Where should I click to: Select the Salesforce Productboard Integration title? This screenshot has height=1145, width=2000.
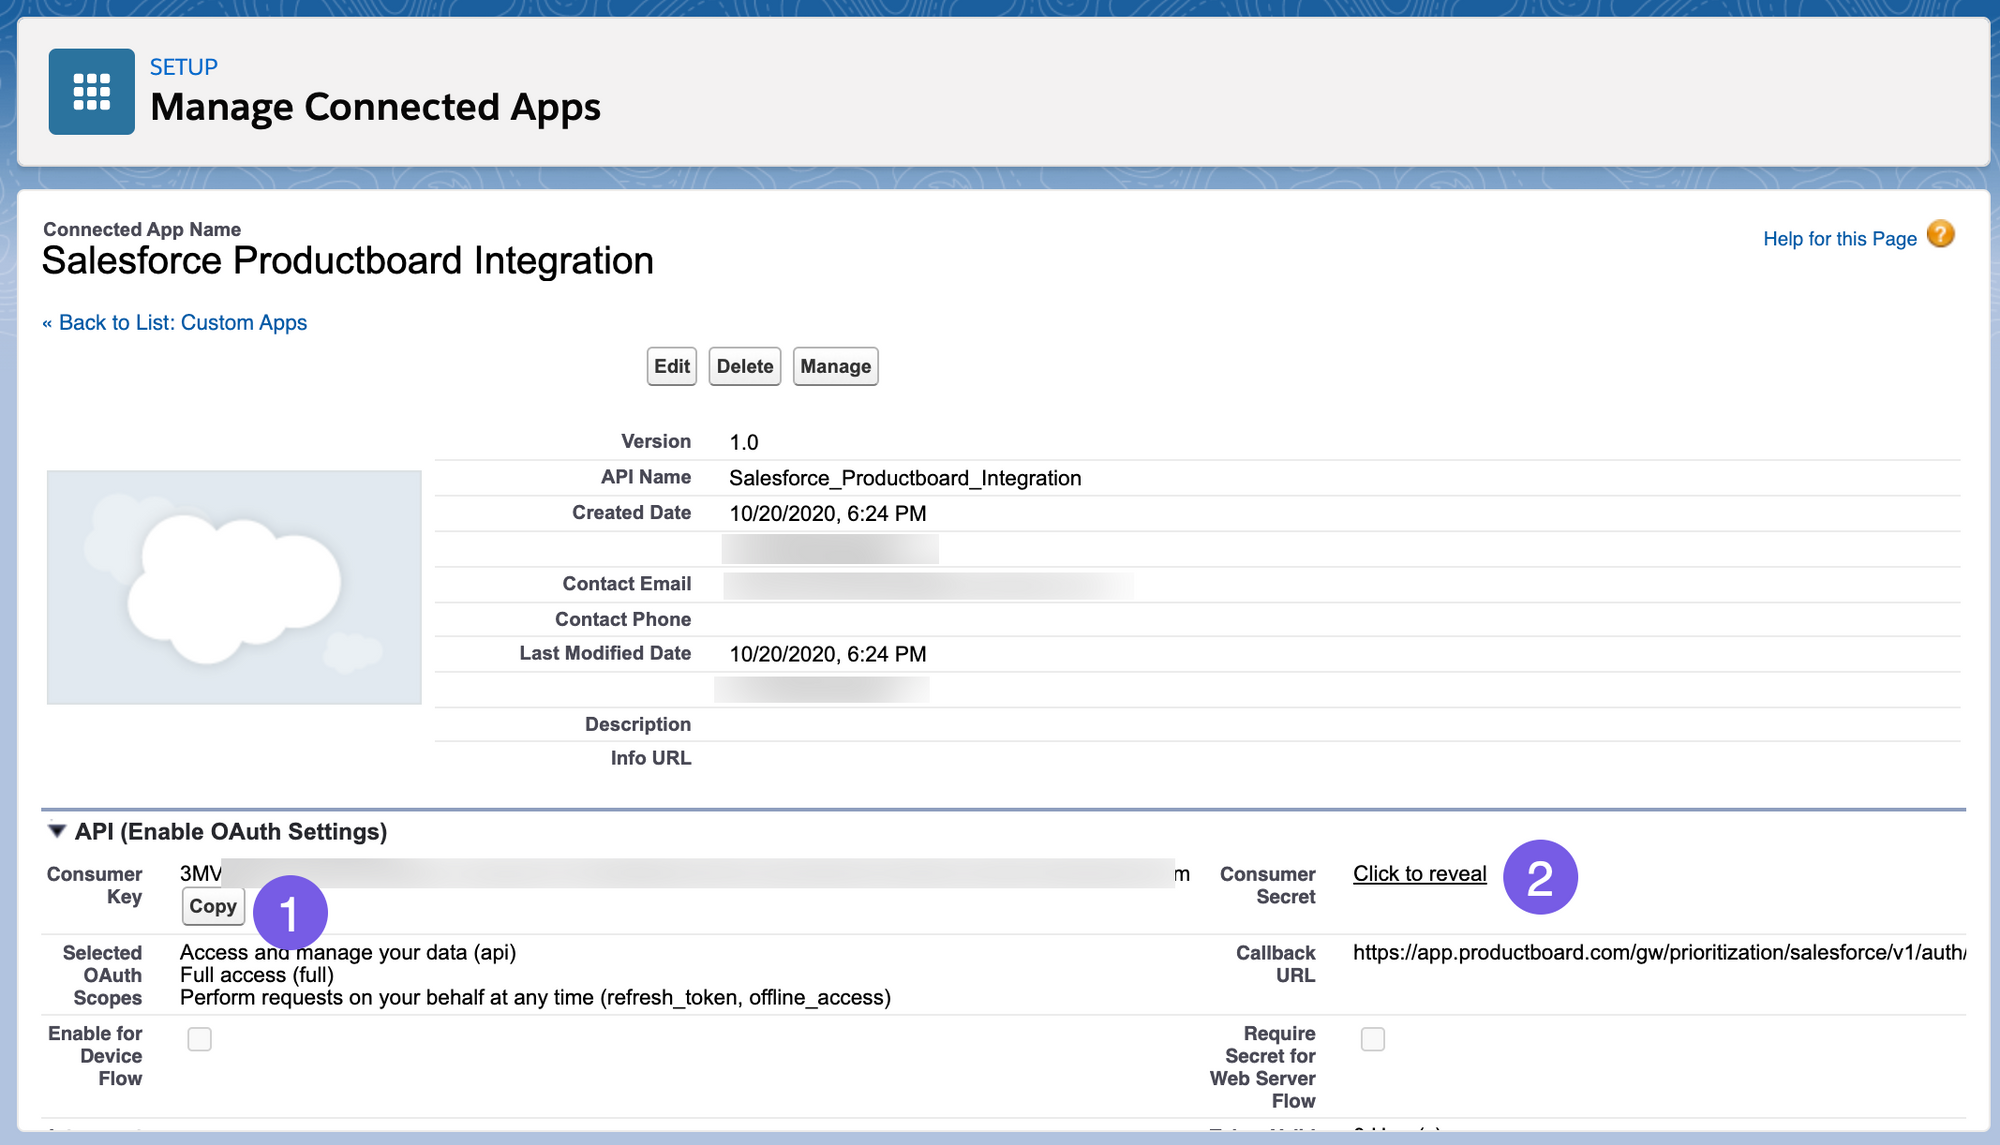click(x=348, y=260)
